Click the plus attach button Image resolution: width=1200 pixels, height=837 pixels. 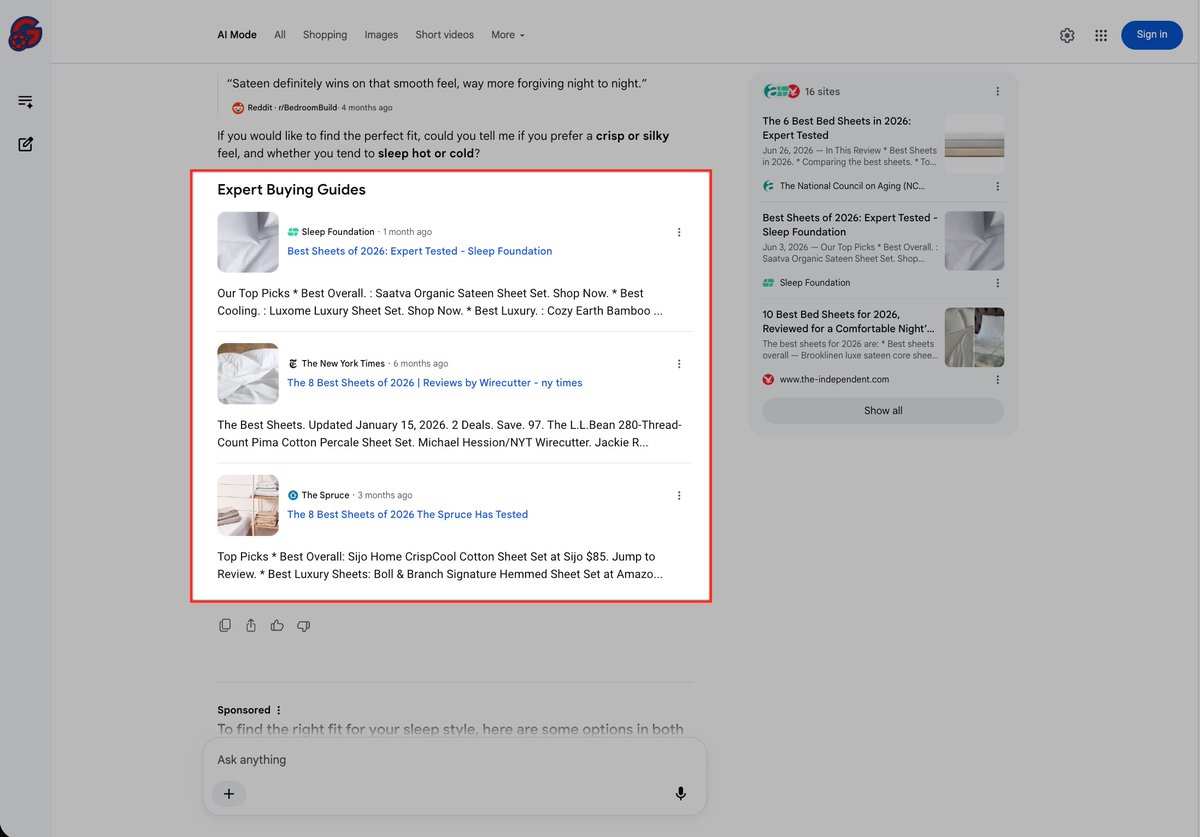229,794
